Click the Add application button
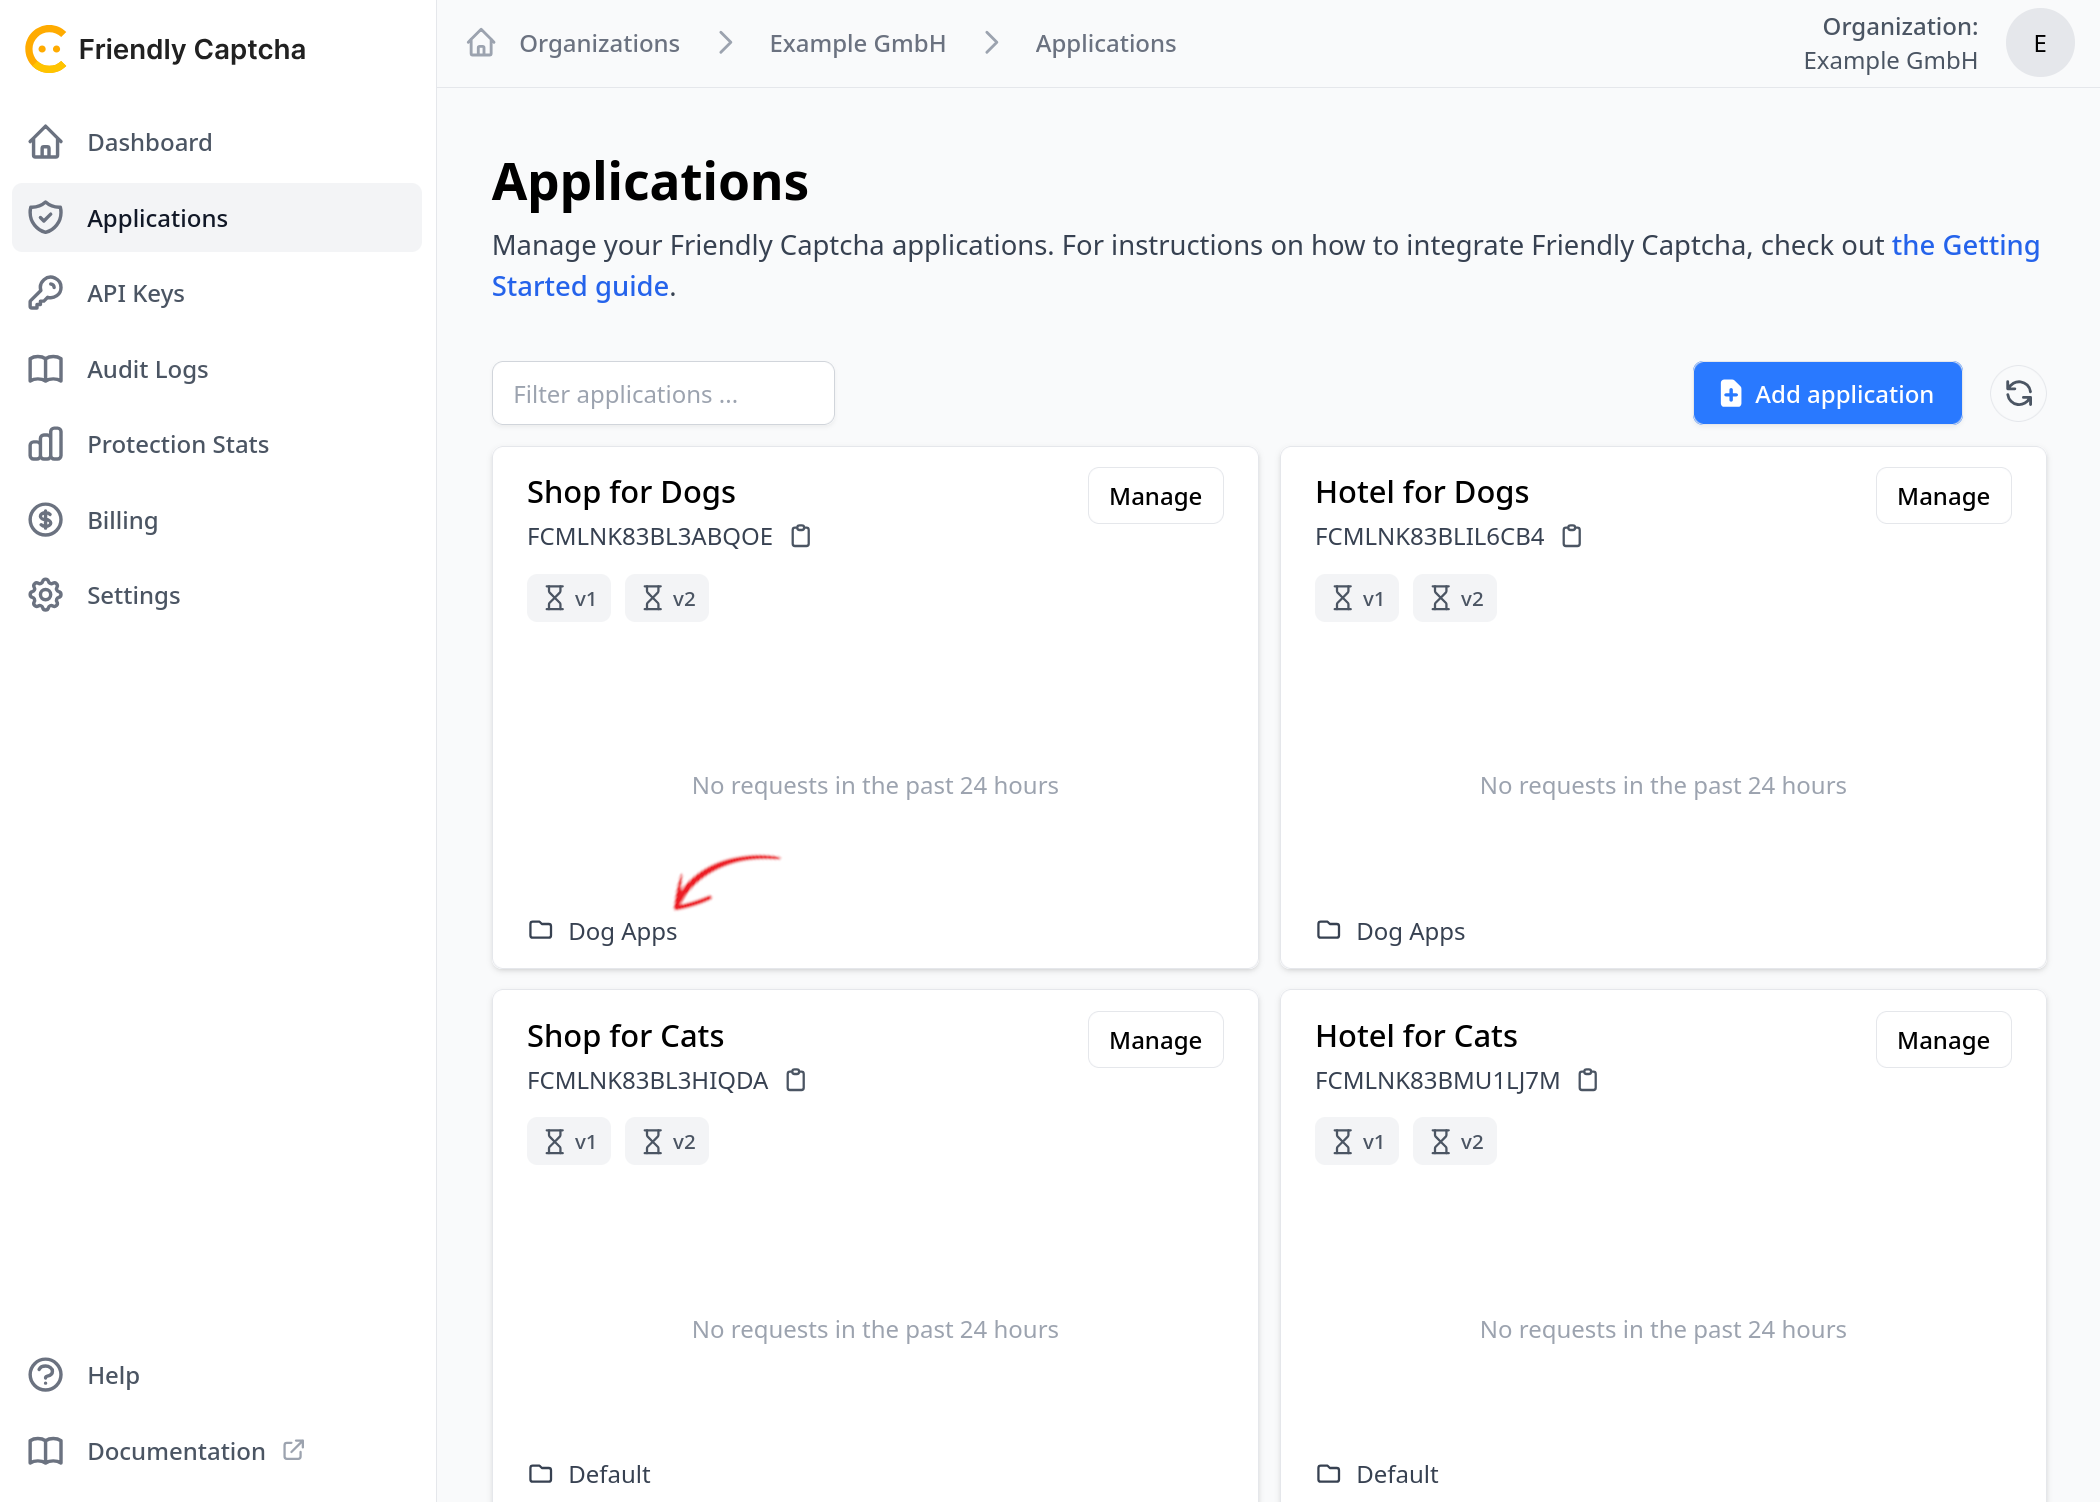2100x1502 pixels. click(x=1827, y=393)
